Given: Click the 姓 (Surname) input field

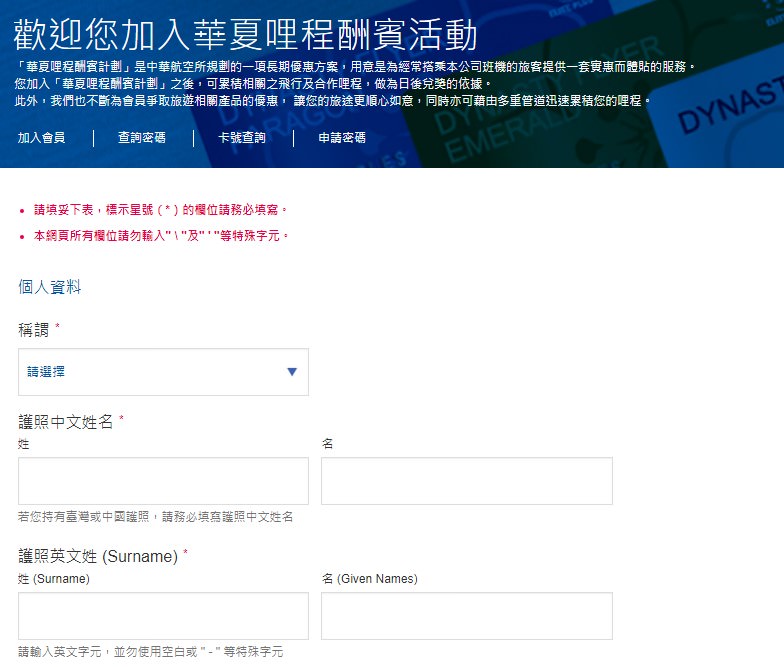Looking at the screenshot, I should pyautogui.click(x=164, y=616).
